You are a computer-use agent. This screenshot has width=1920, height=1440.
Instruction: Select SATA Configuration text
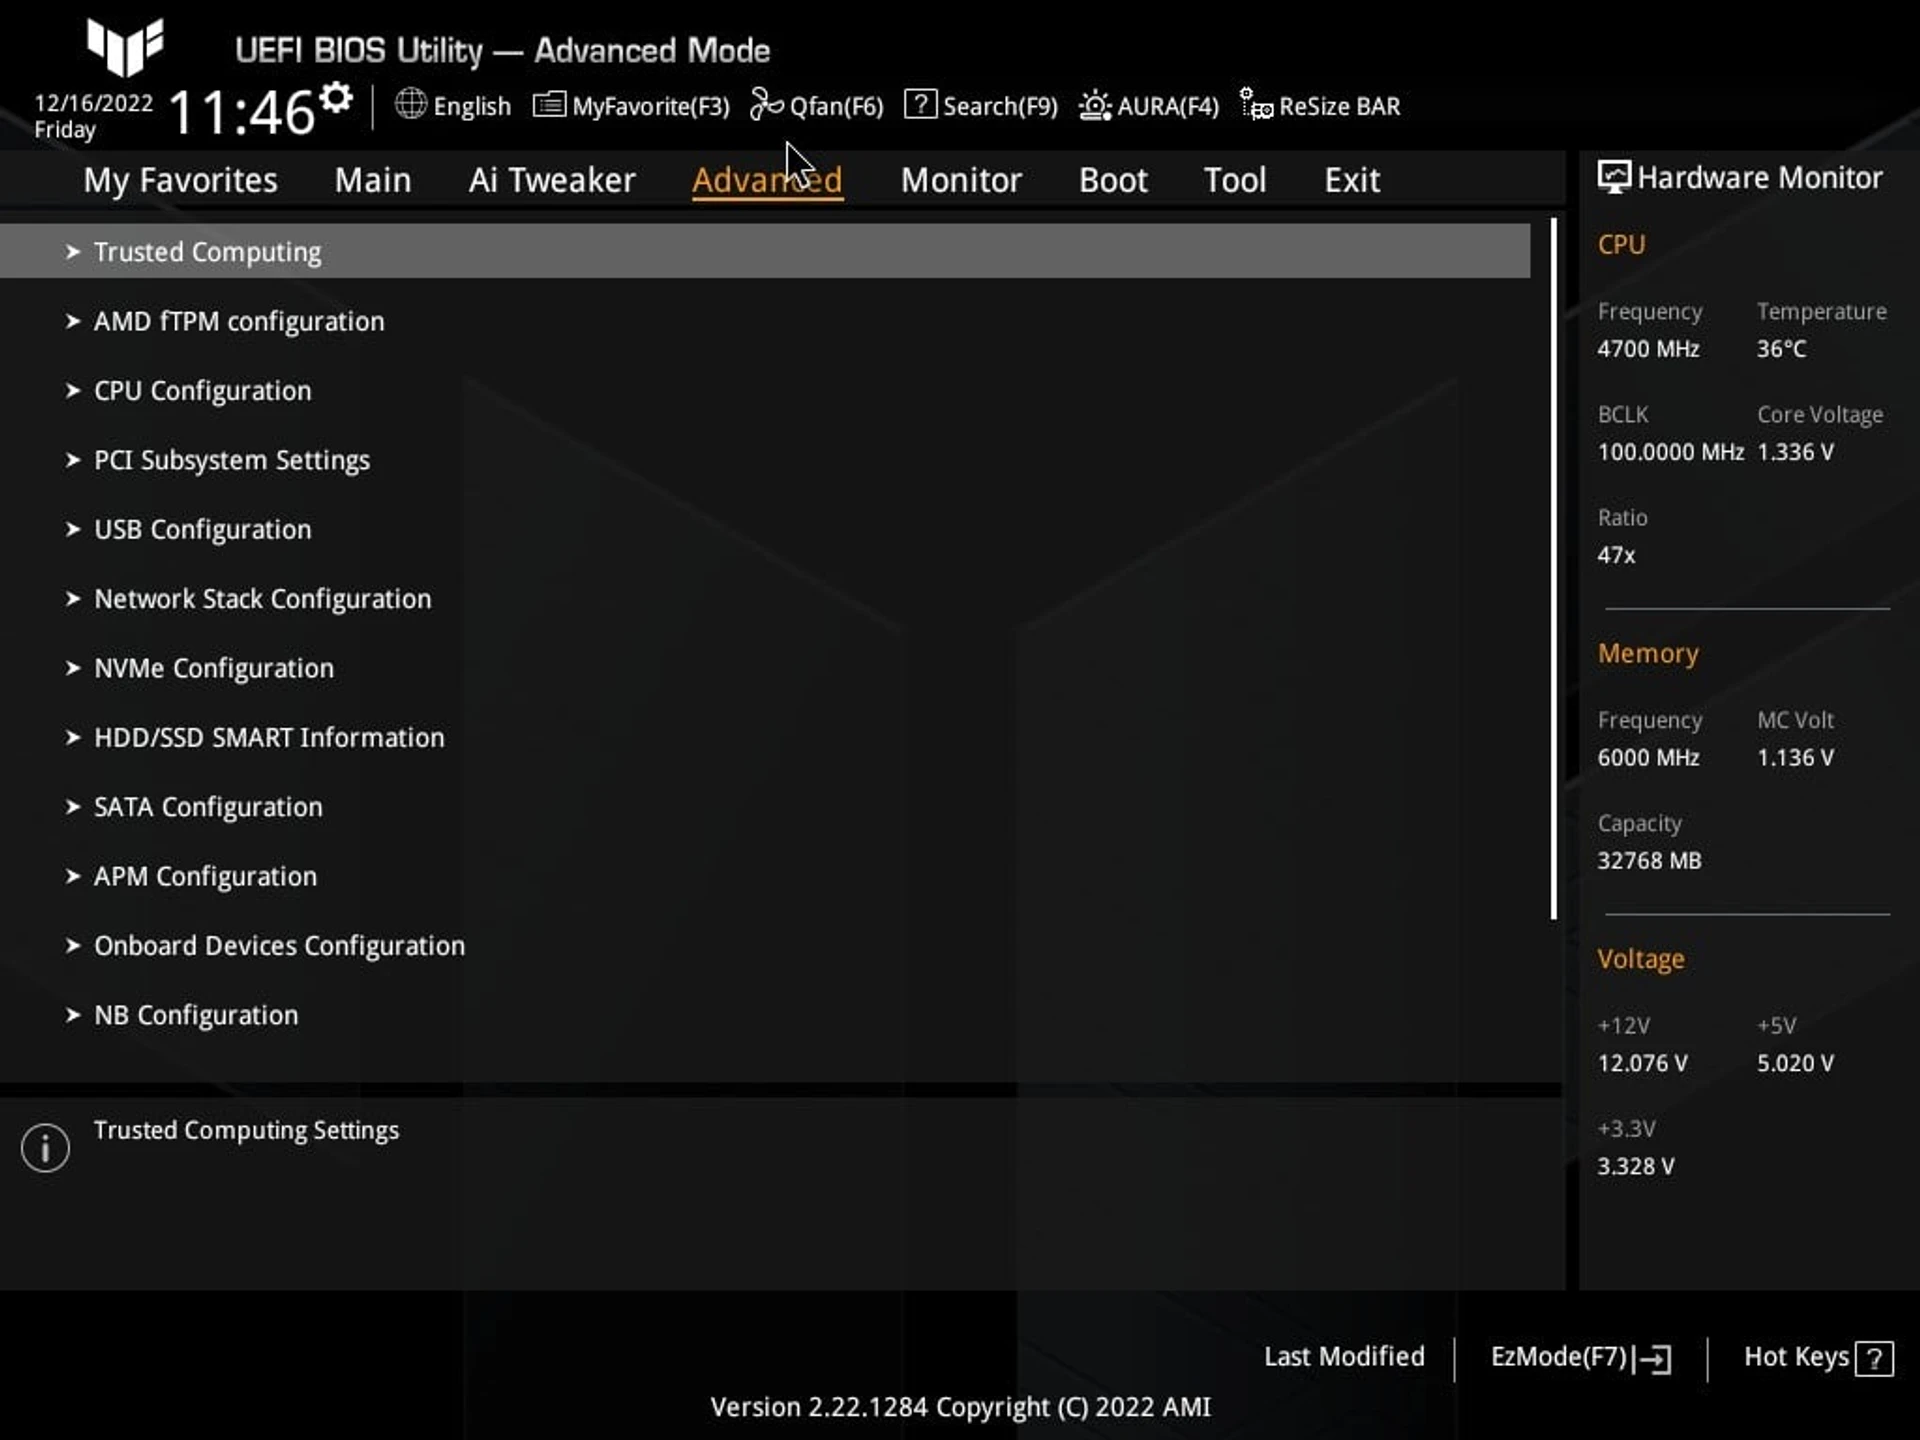(x=208, y=807)
